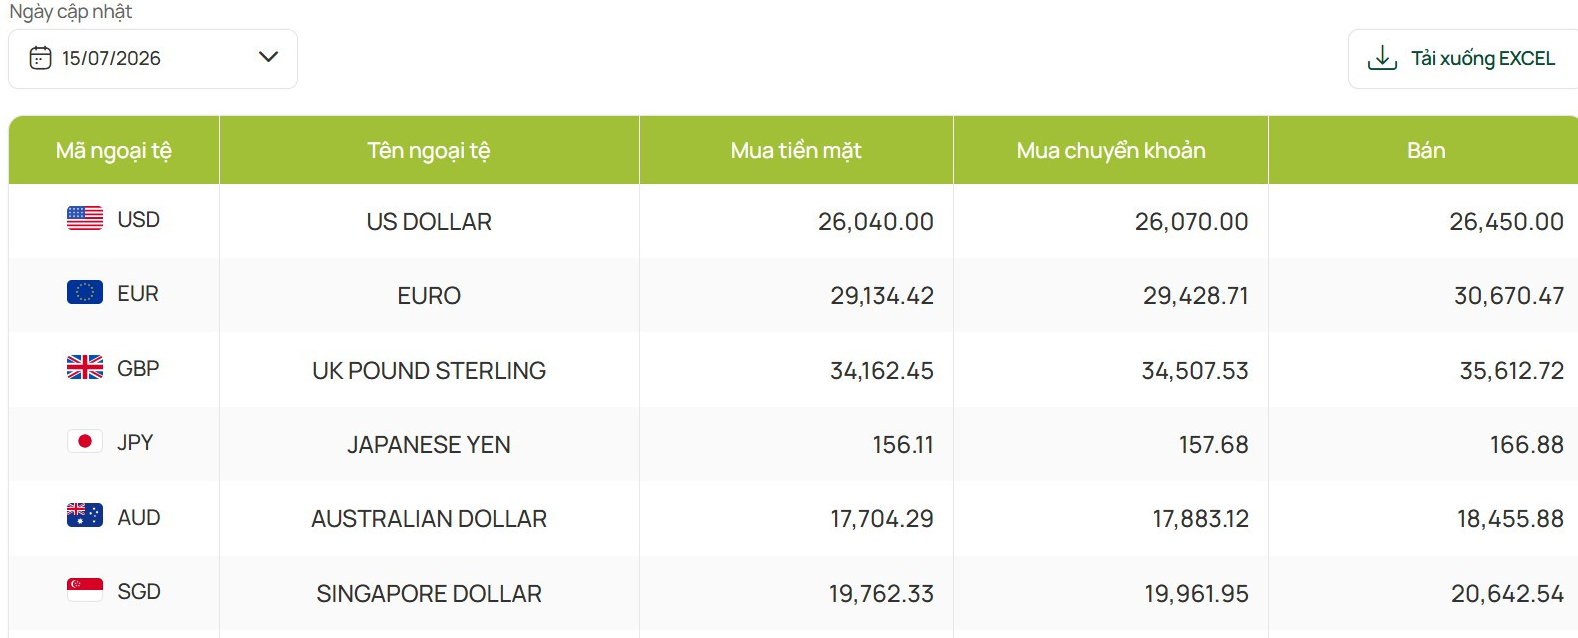Select the US DOLLAR row name
Image resolution: width=1578 pixels, height=638 pixels.
[x=429, y=222]
